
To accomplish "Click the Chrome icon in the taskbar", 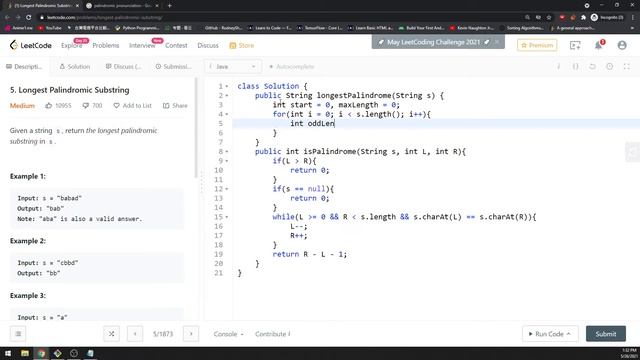I will coord(41,353).
